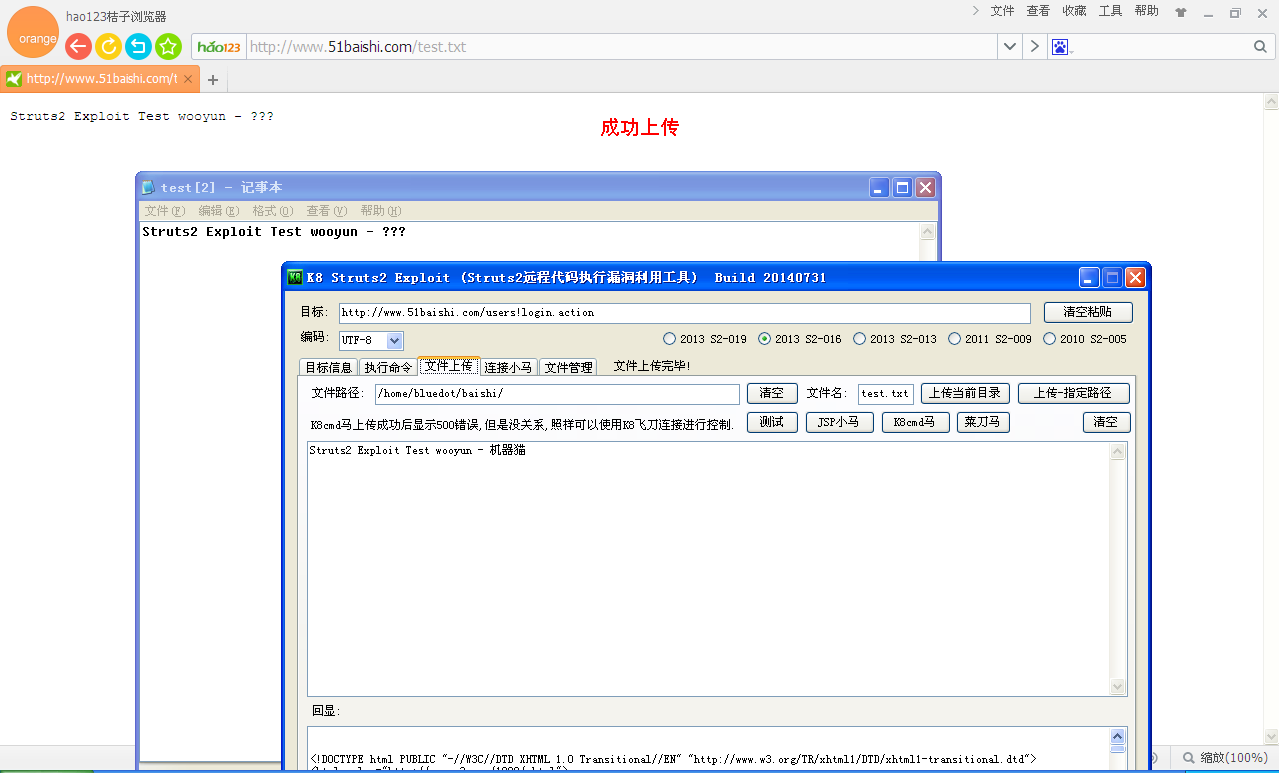Viewport: 1279px width, 773px height.
Task: Go back with the red arrow button
Action: tap(78, 46)
